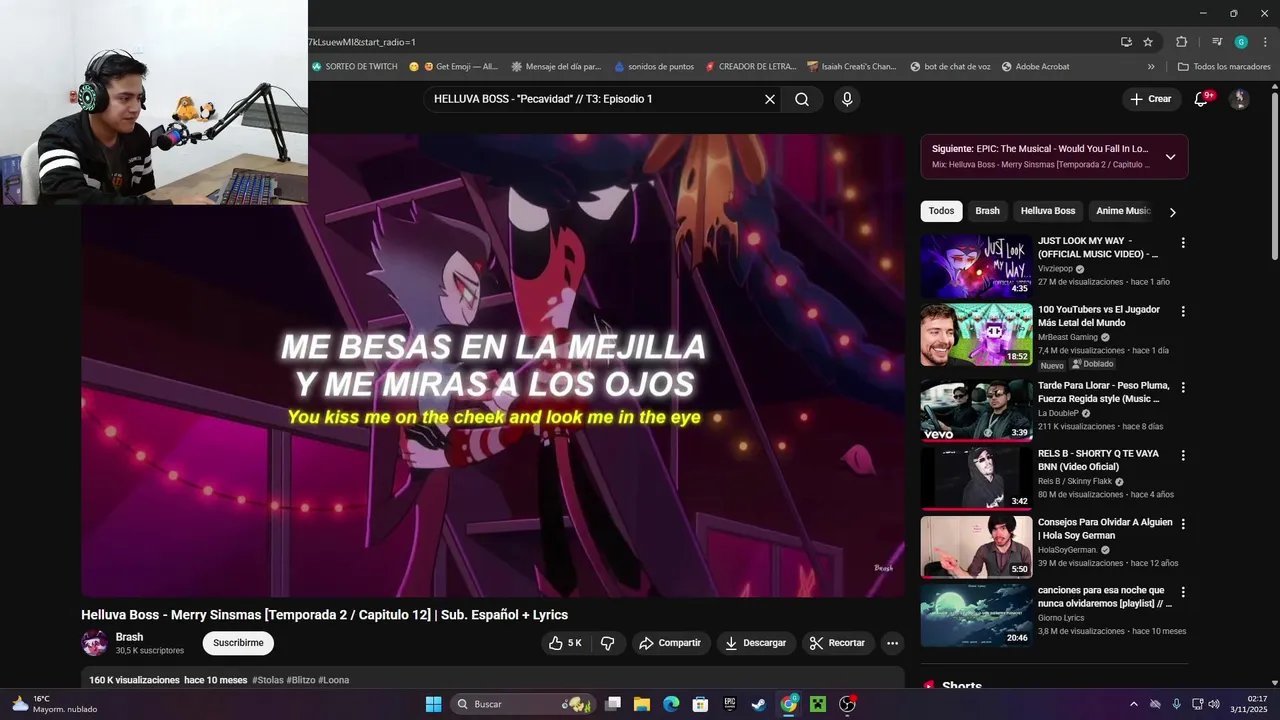Select the Helluva Boss filter chip
The image size is (1280, 720).
pyautogui.click(x=1048, y=211)
